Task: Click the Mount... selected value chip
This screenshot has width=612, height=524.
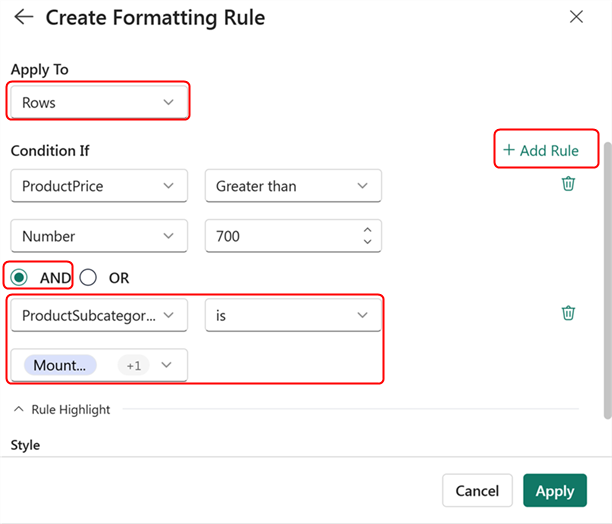Action: pyautogui.click(x=60, y=365)
